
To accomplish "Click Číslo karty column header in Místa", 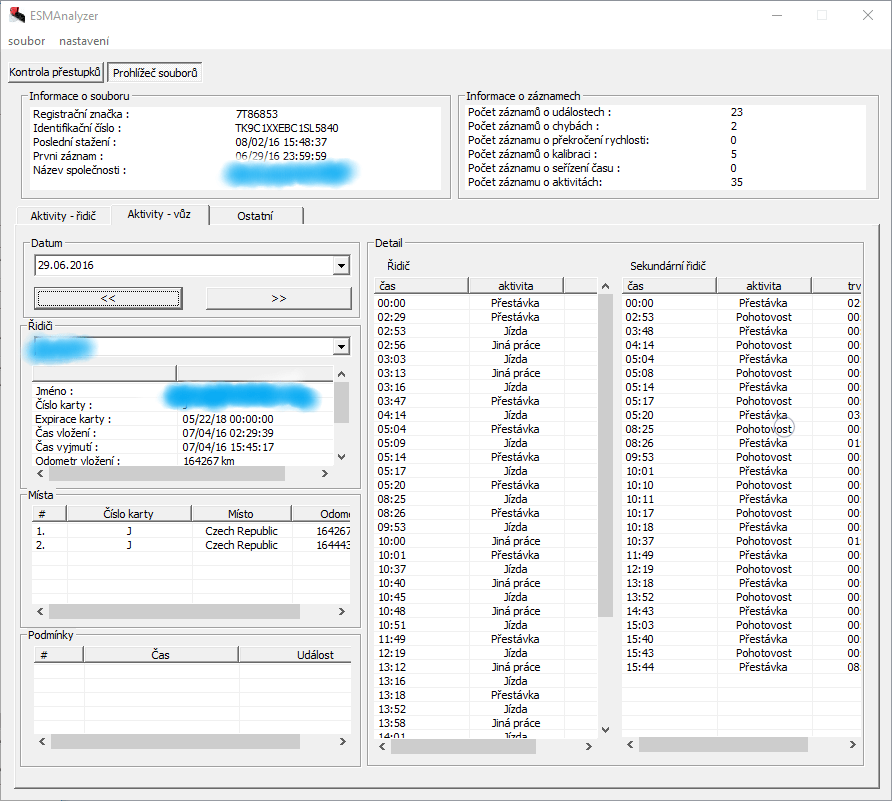I will [129, 514].
